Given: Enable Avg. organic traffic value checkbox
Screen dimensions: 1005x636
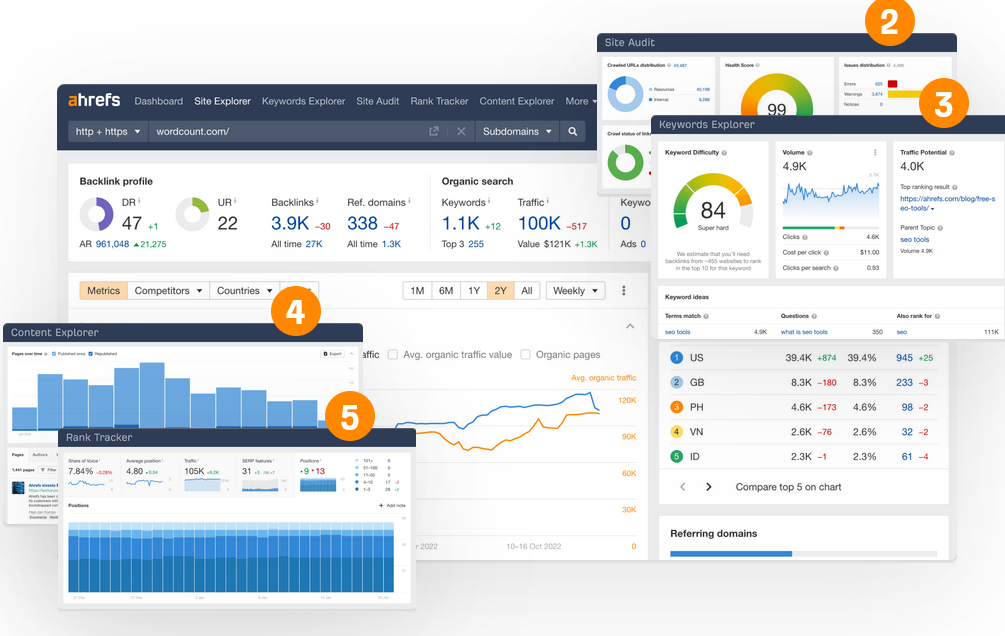Looking at the screenshot, I should (393, 355).
